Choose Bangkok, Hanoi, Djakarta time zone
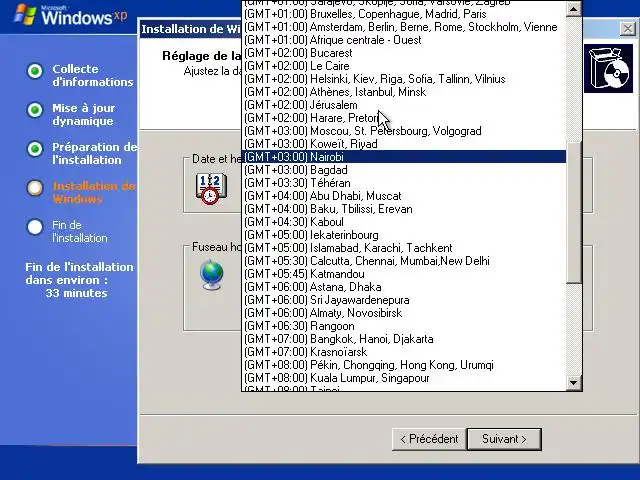 pyautogui.click(x=404, y=339)
